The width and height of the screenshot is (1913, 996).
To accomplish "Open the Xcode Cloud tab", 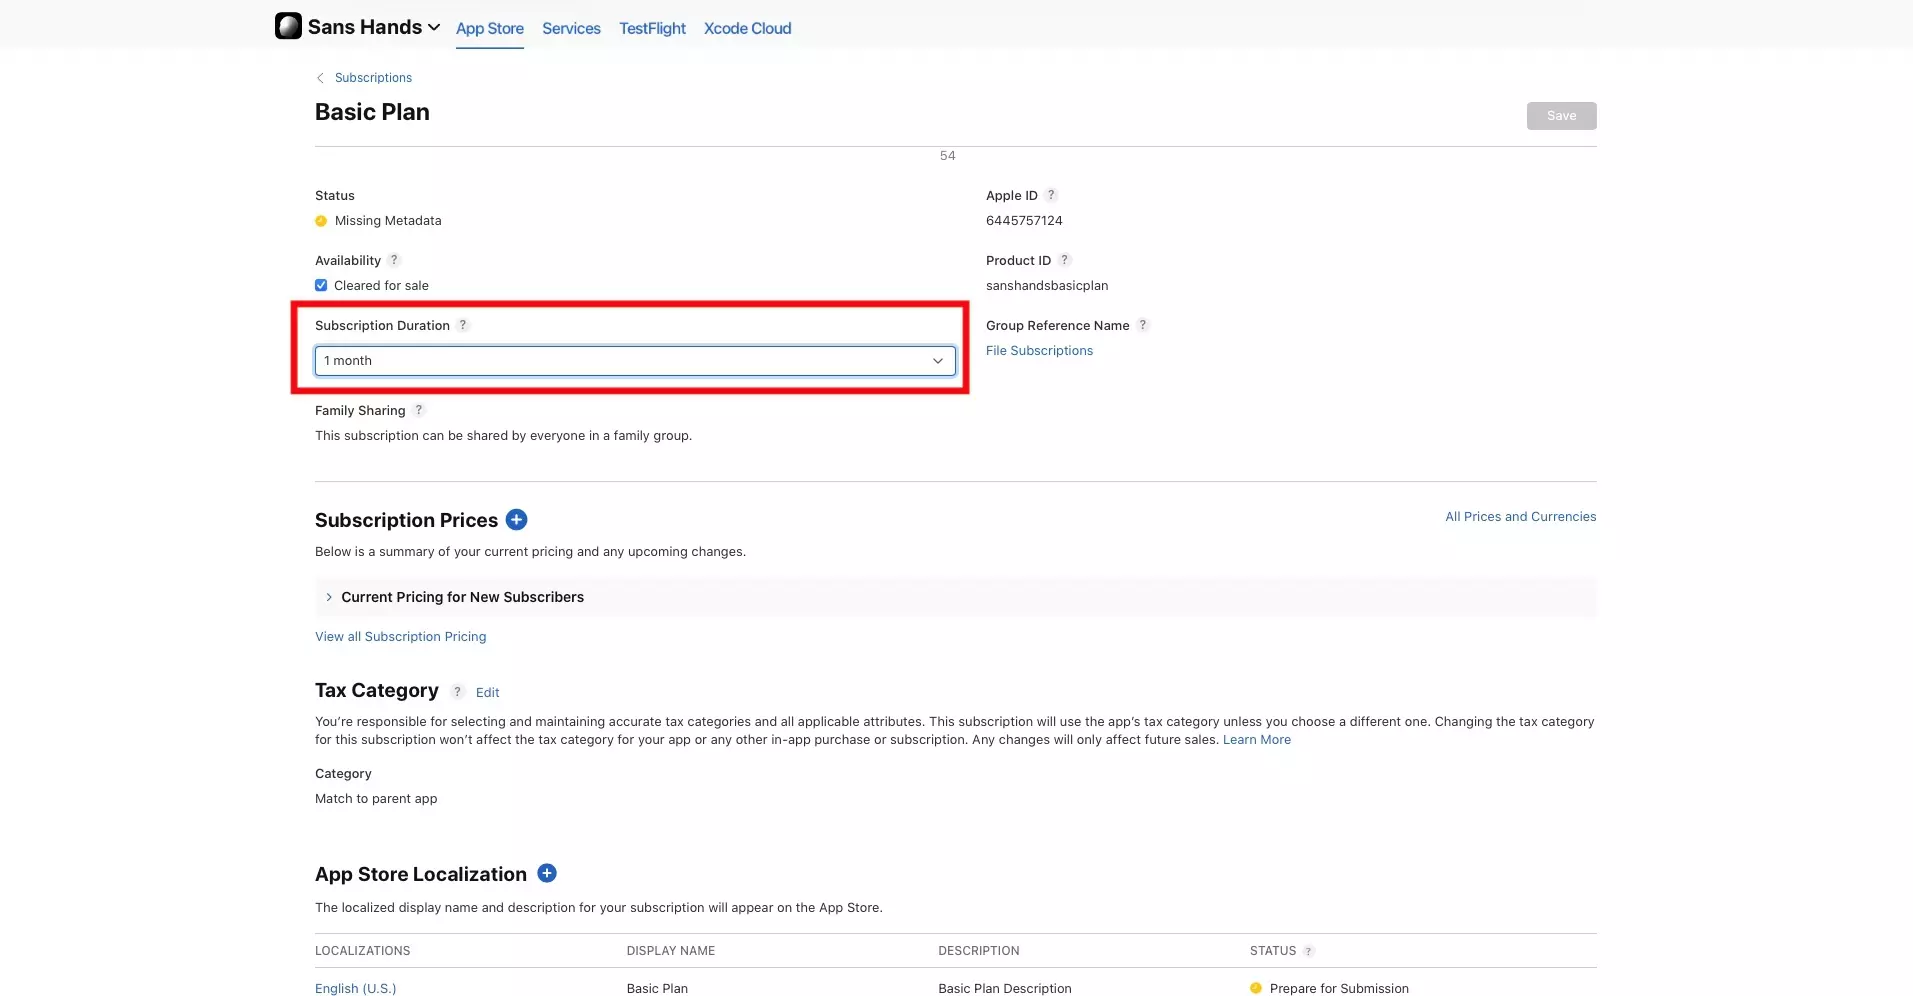I will 747,28.
